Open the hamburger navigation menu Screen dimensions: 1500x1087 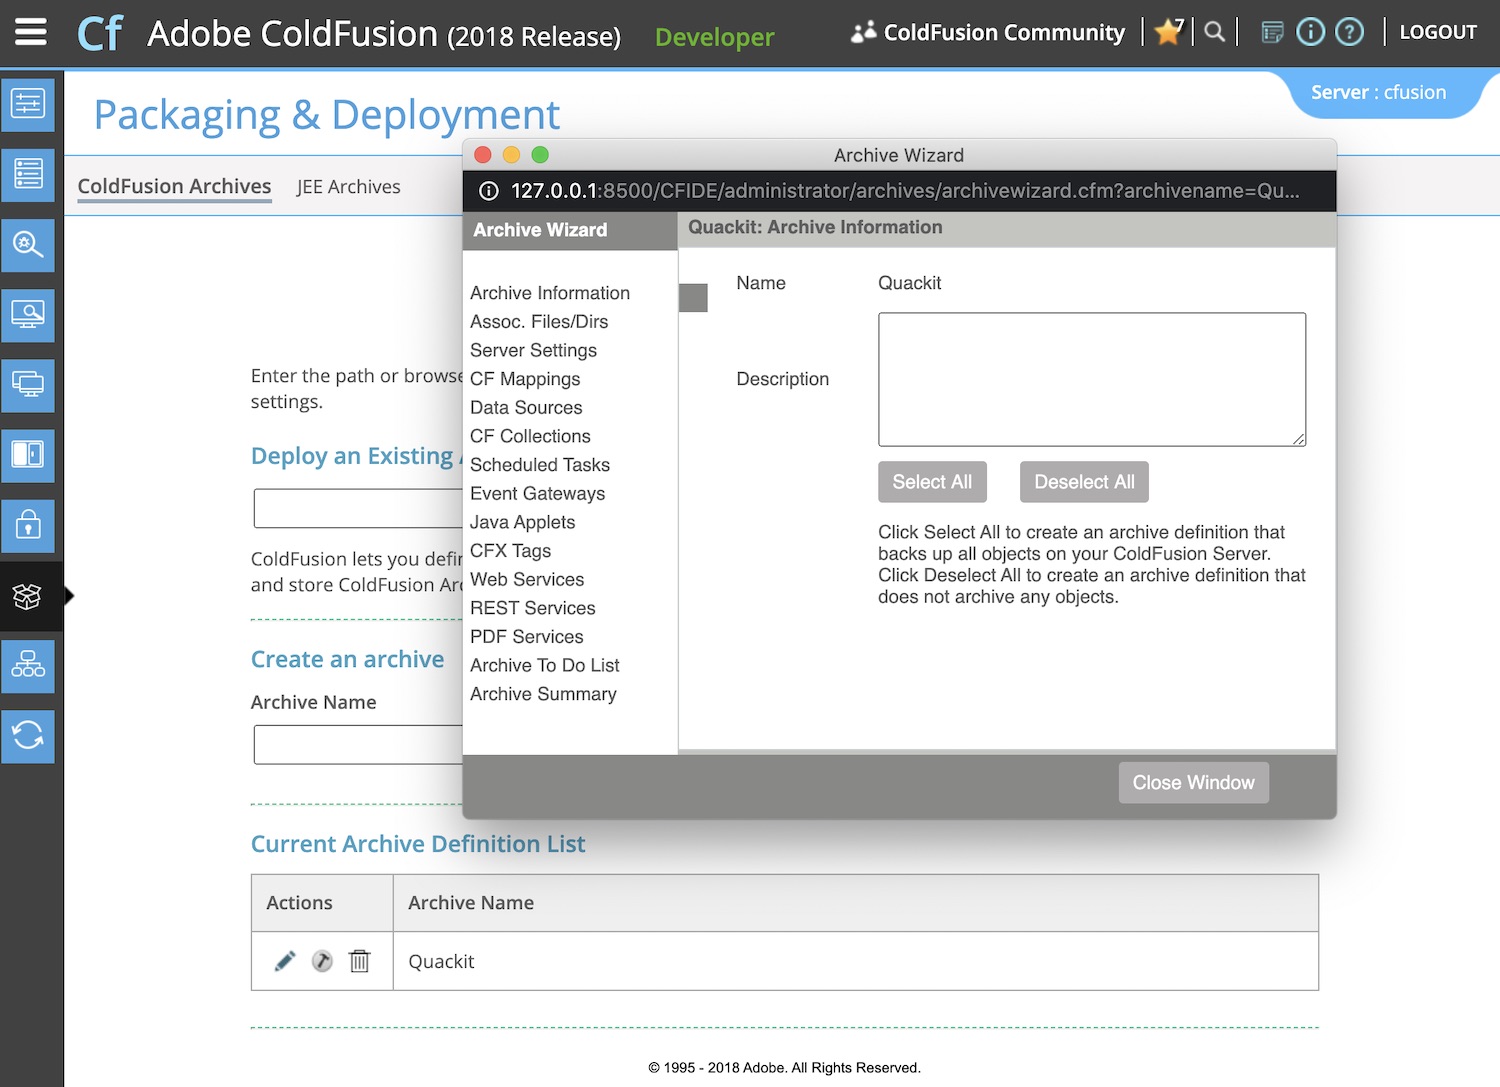(31, 32)
